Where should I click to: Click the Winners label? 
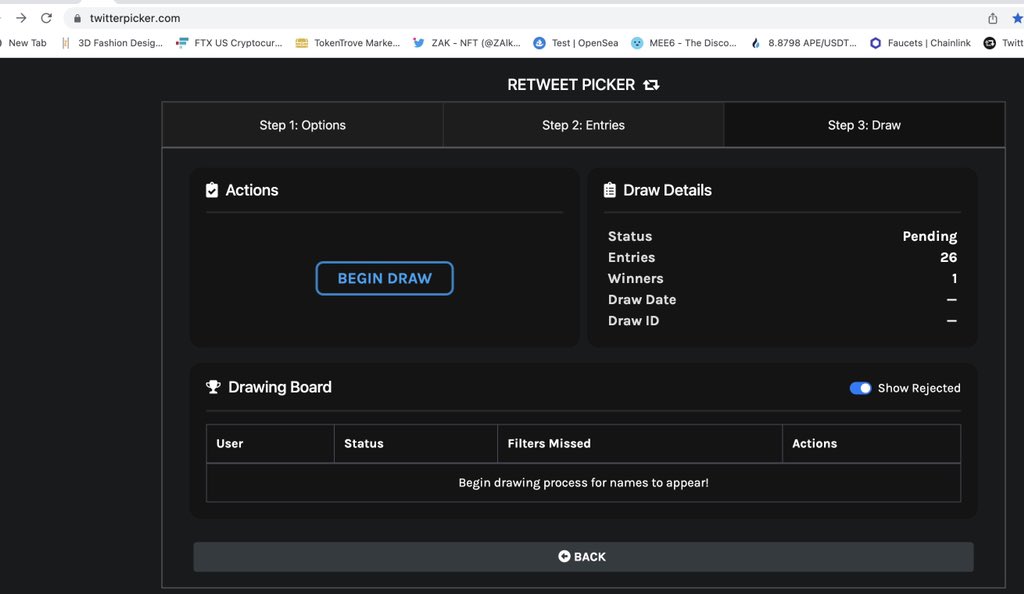pos(635,278)
